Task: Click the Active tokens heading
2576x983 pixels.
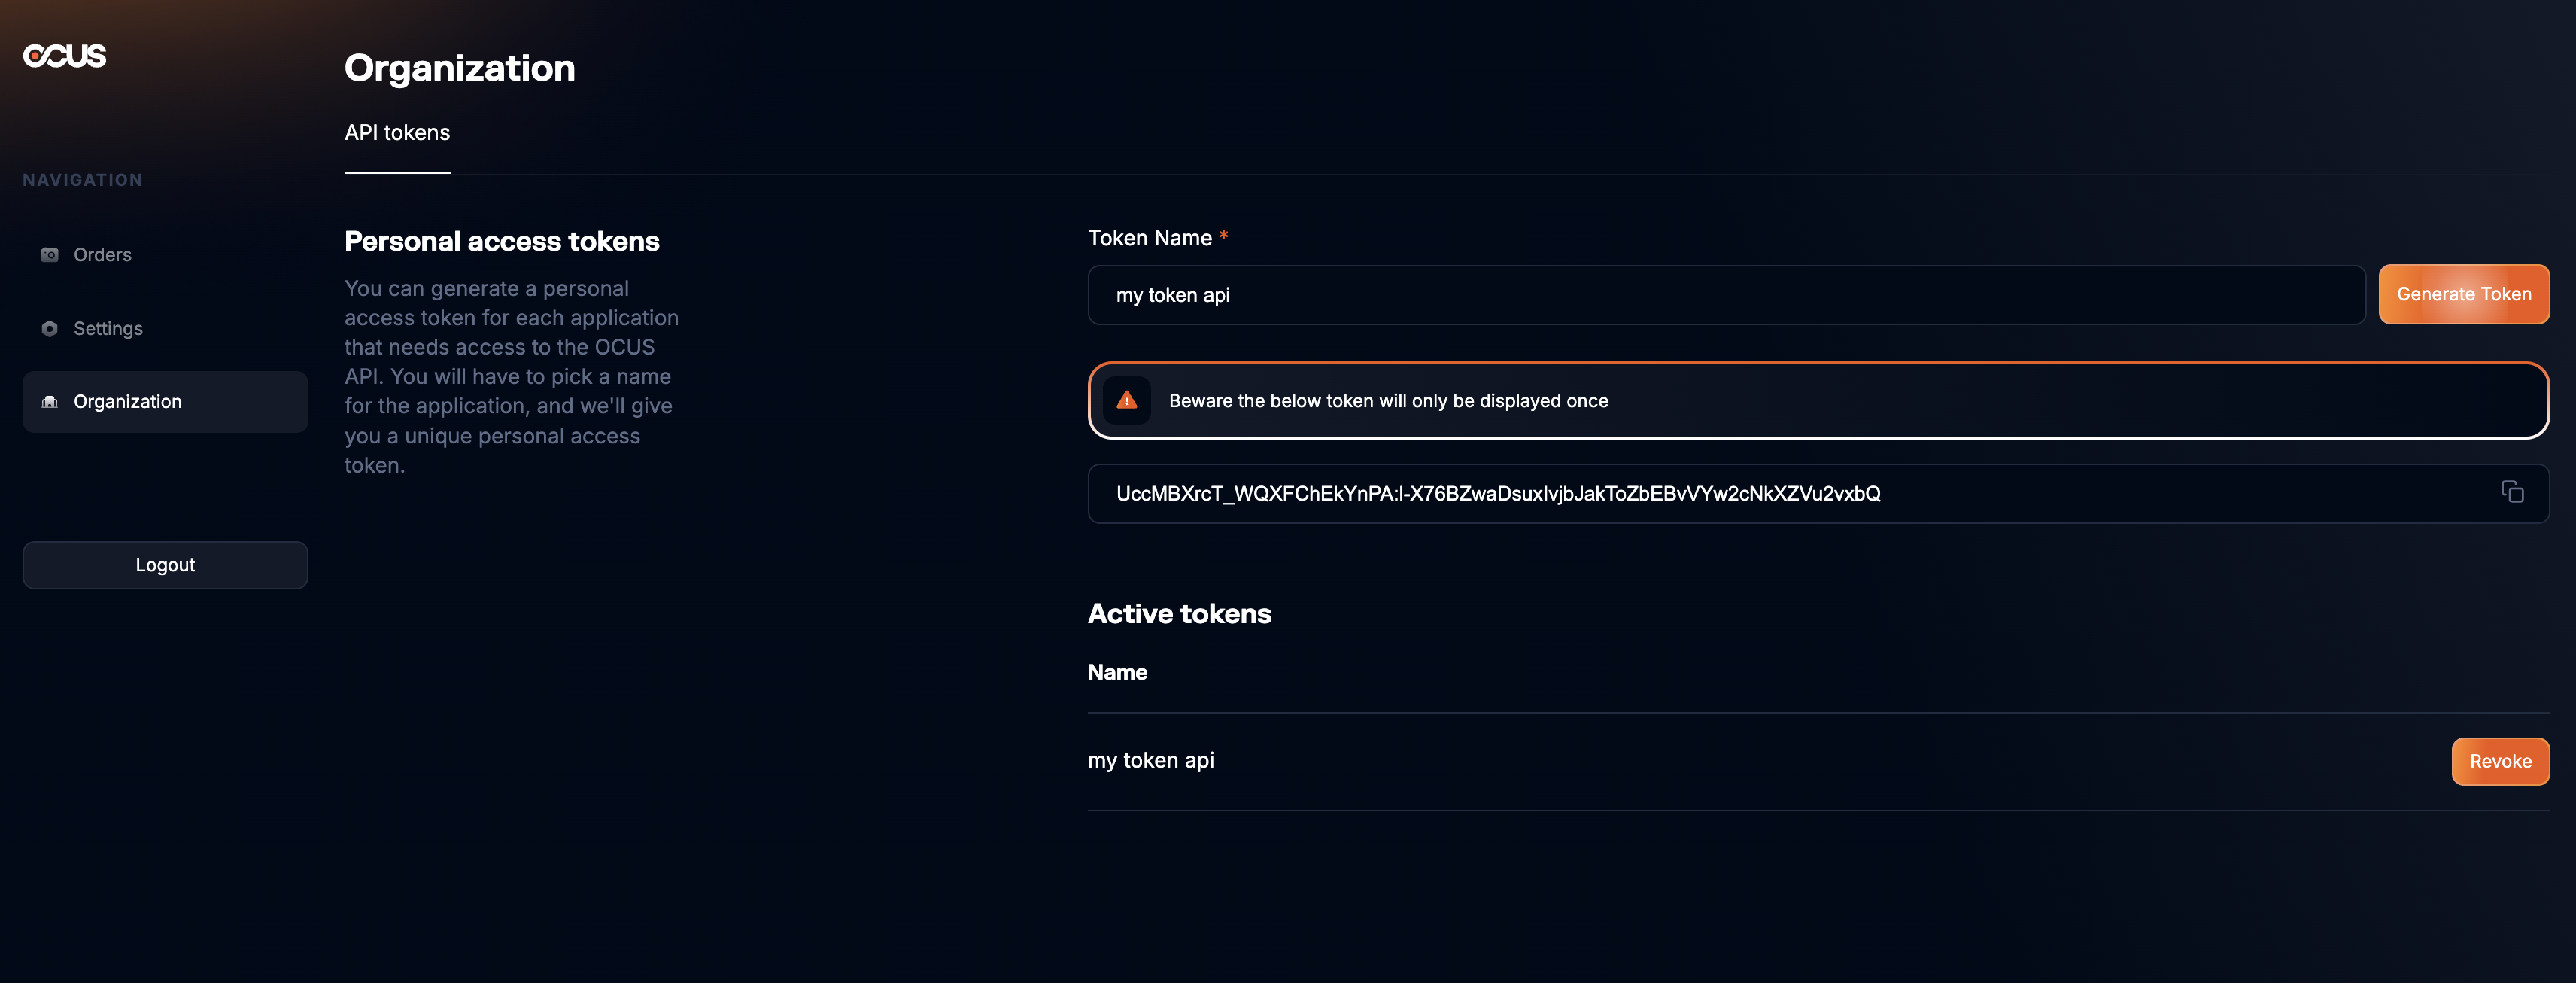Action: coord(1179,614)
